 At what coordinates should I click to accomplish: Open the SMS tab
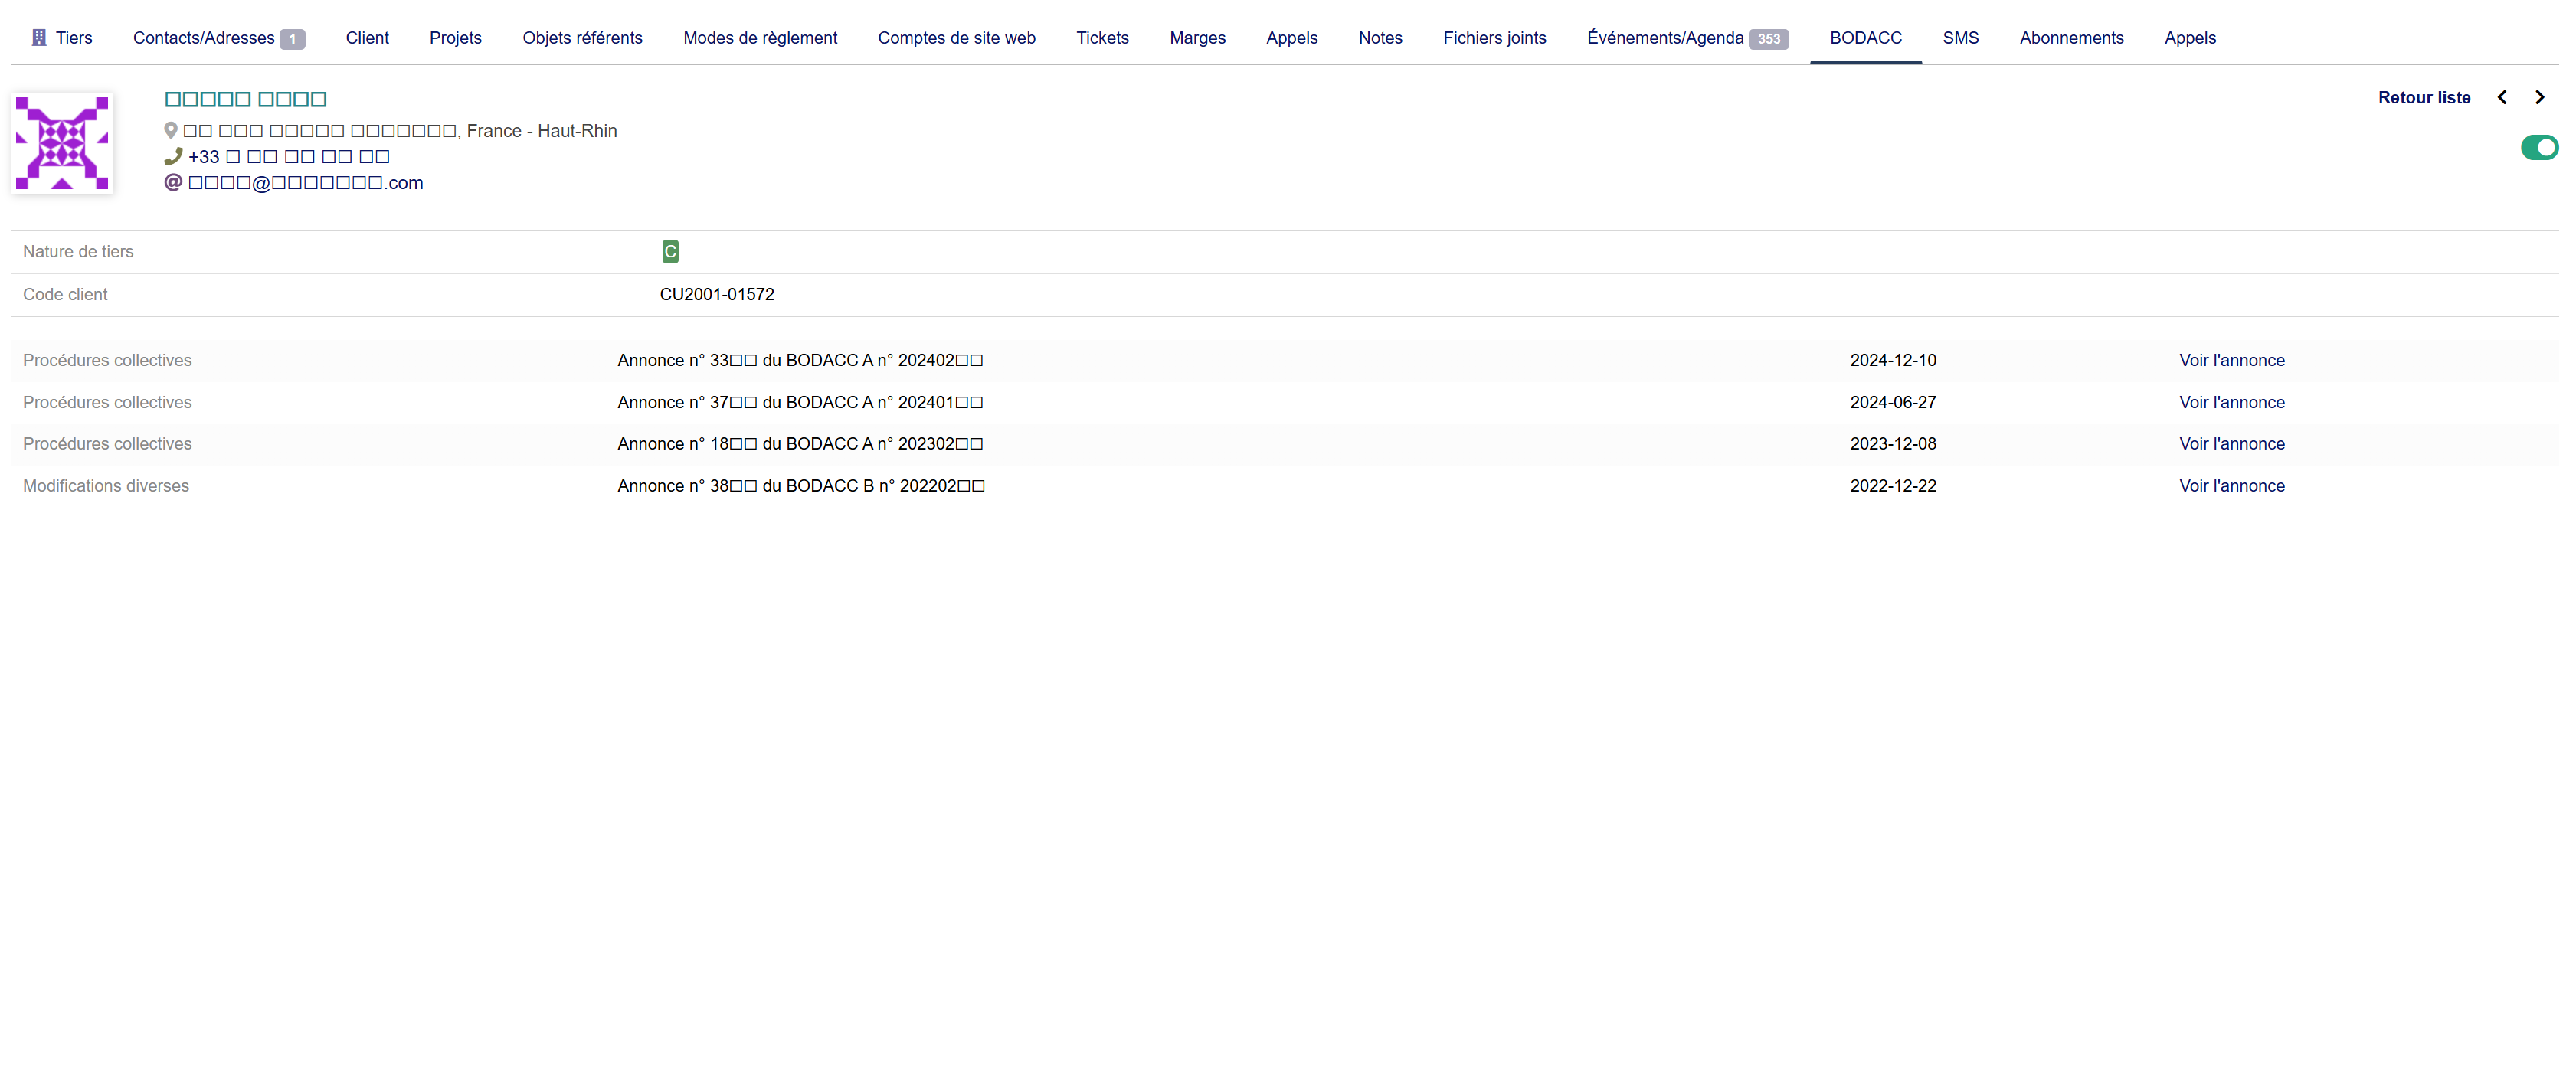click(x=1960, y=38)
